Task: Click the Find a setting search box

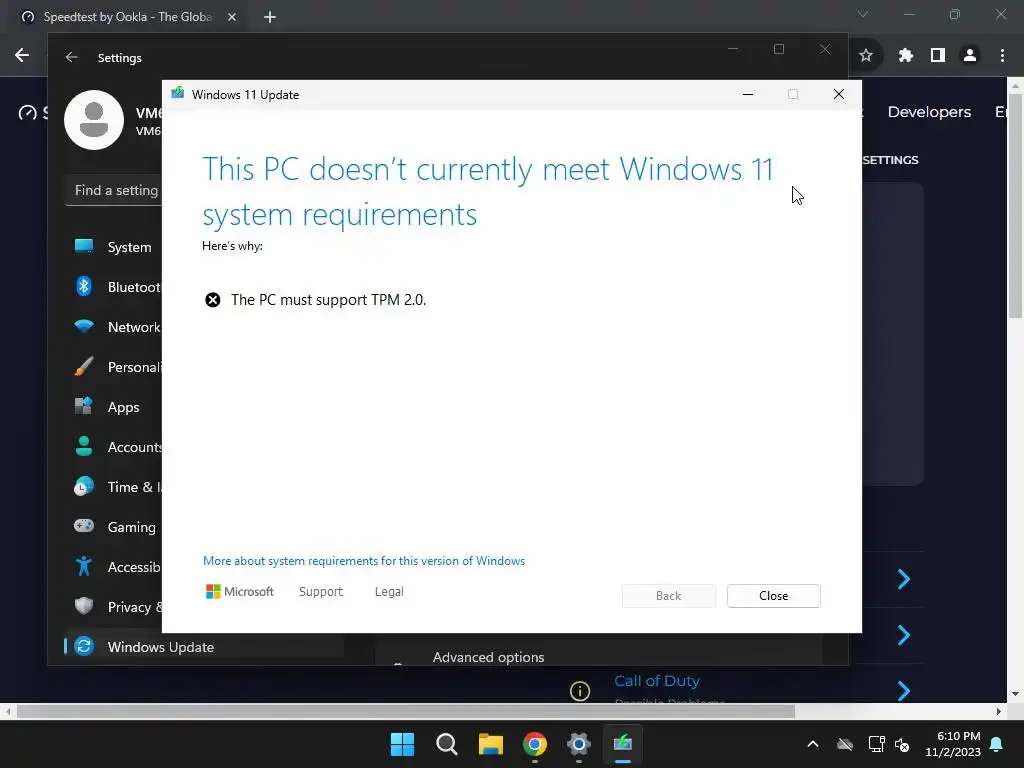Action: [x=114, y=190]
